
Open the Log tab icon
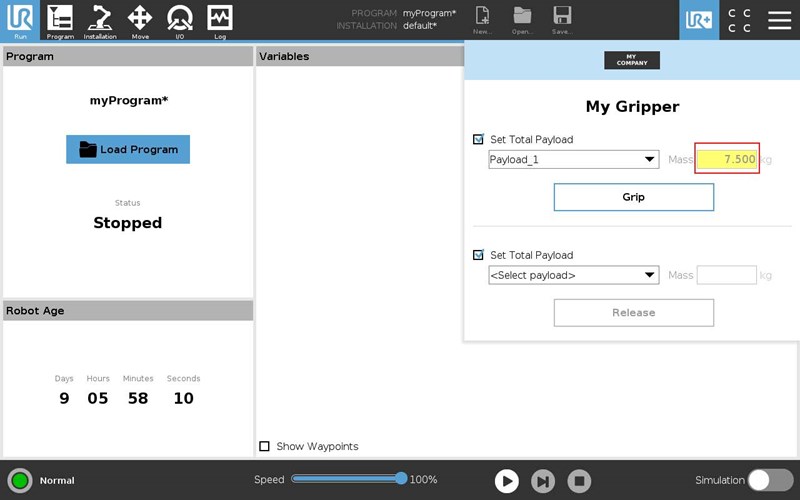coord(220,20)
